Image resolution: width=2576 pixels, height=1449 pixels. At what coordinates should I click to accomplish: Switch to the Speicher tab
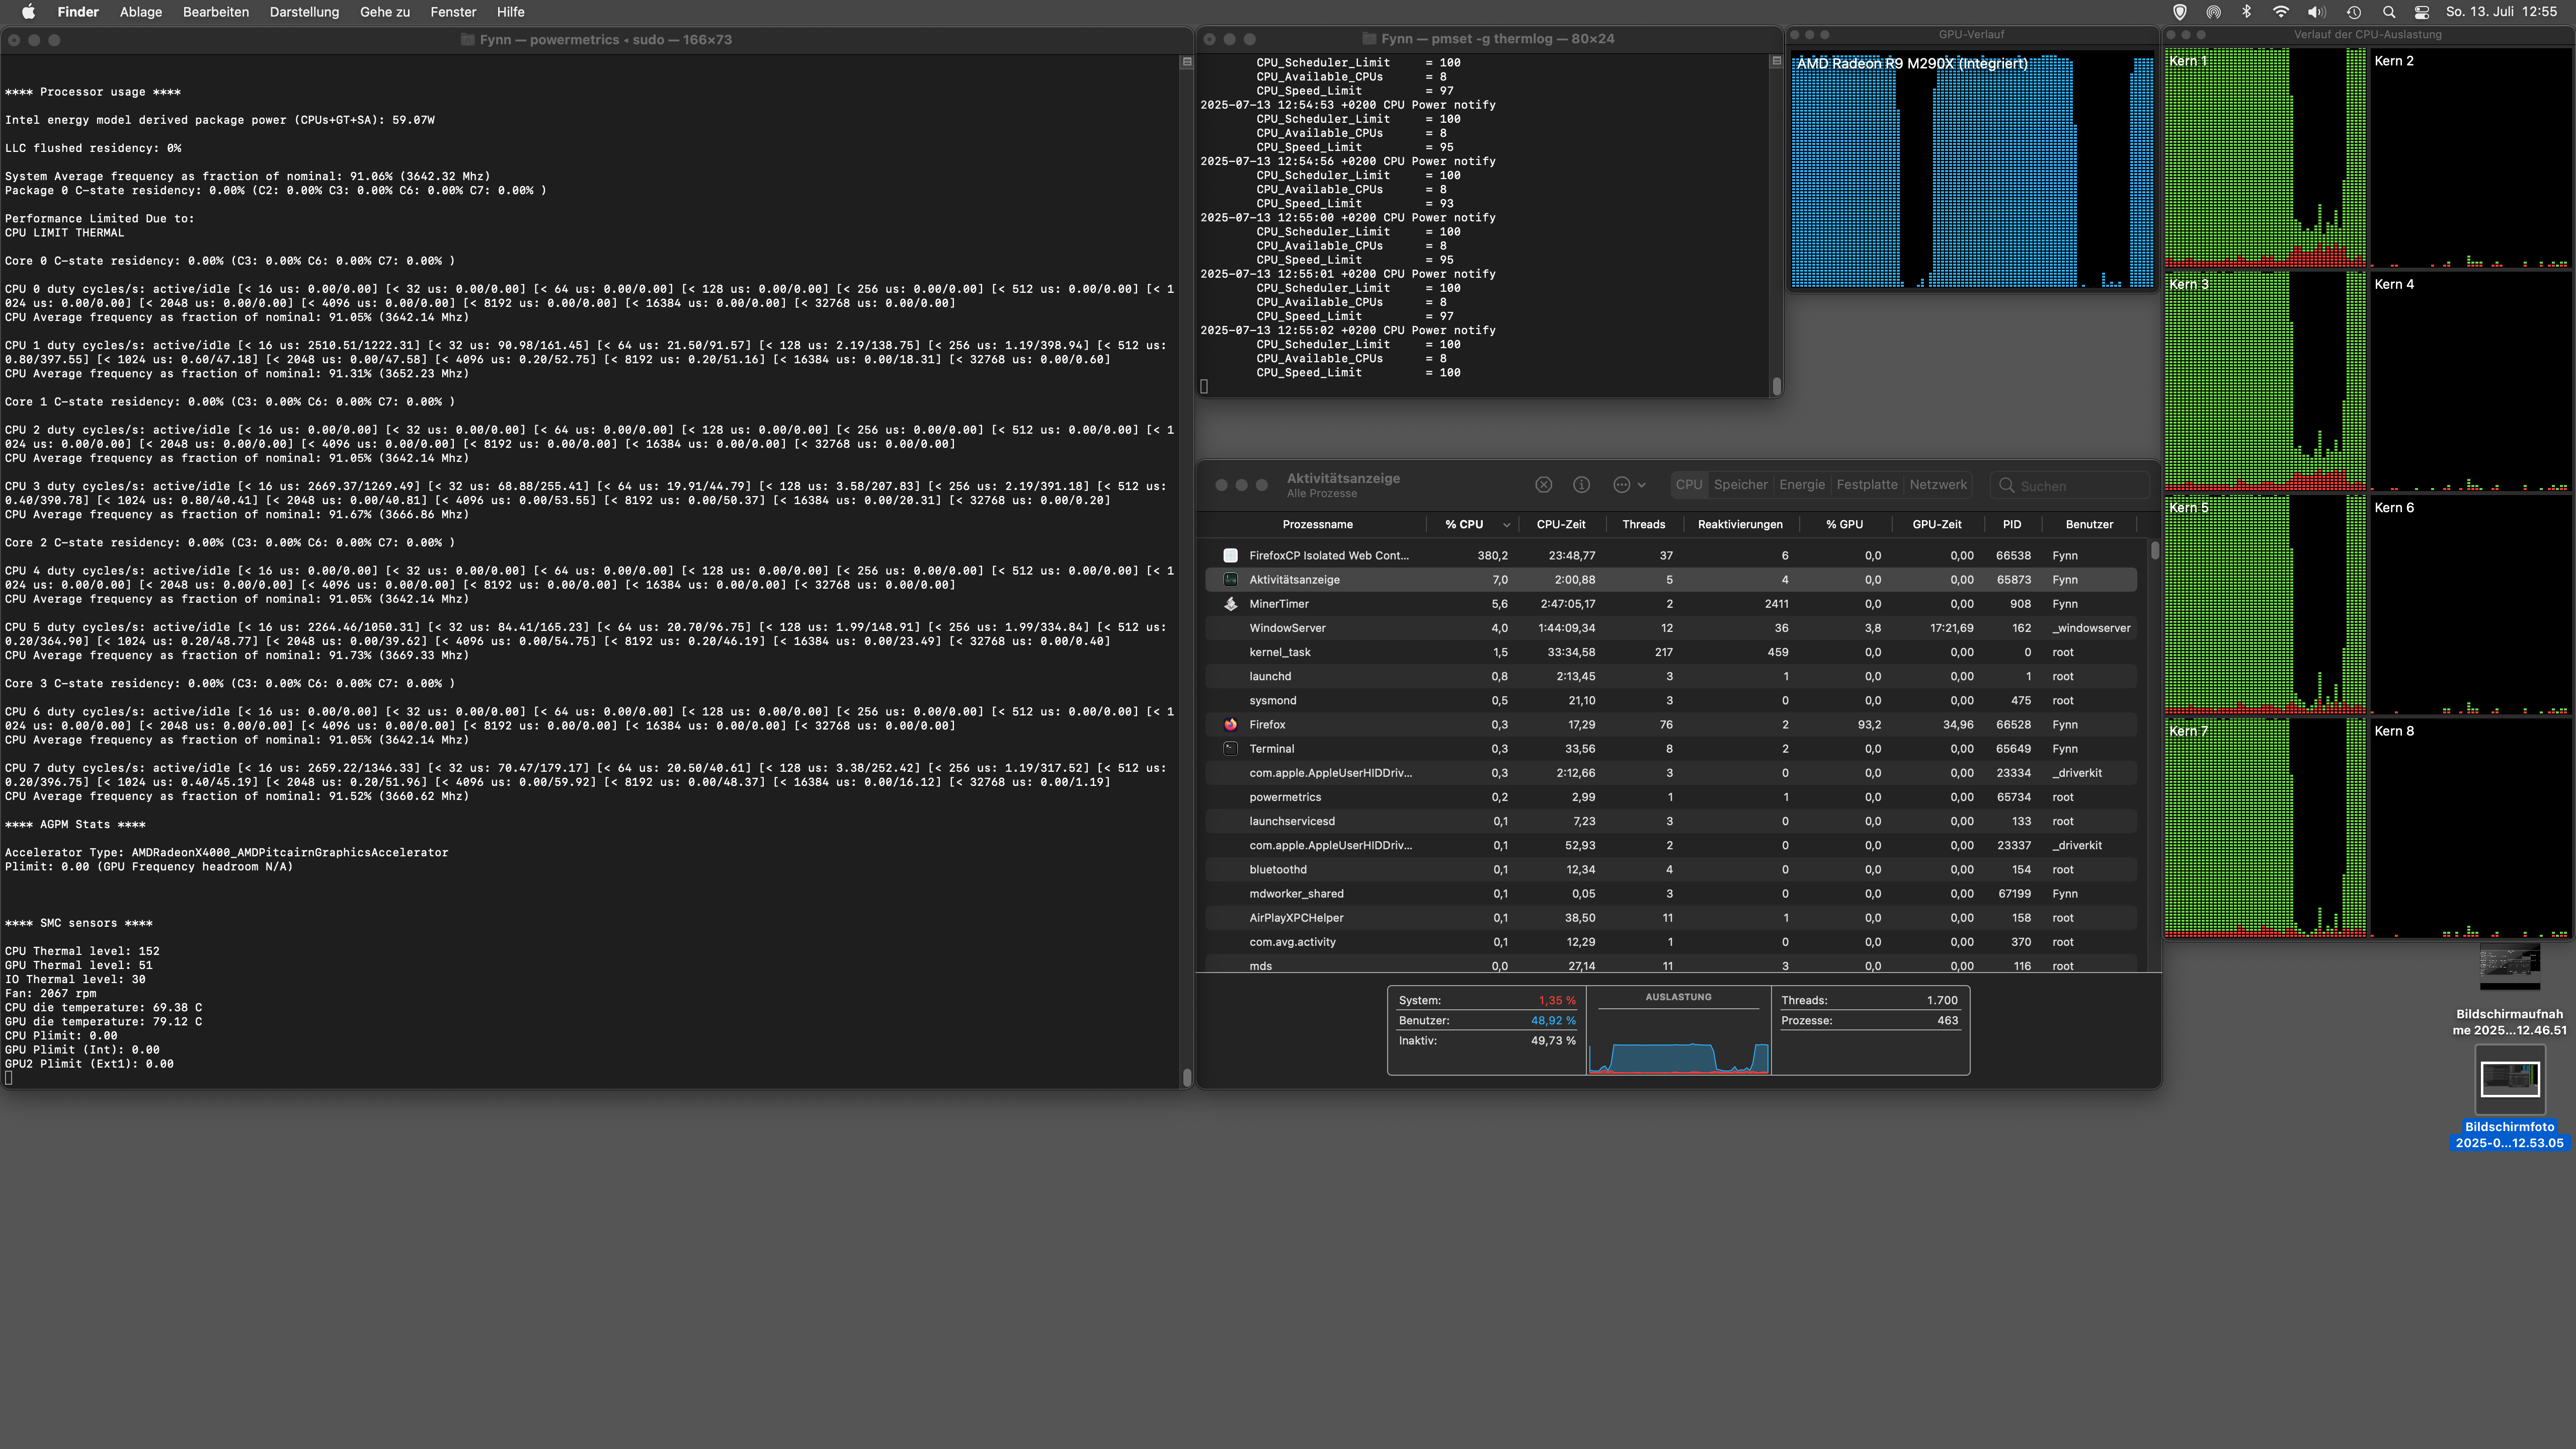tap(1740, 485)
